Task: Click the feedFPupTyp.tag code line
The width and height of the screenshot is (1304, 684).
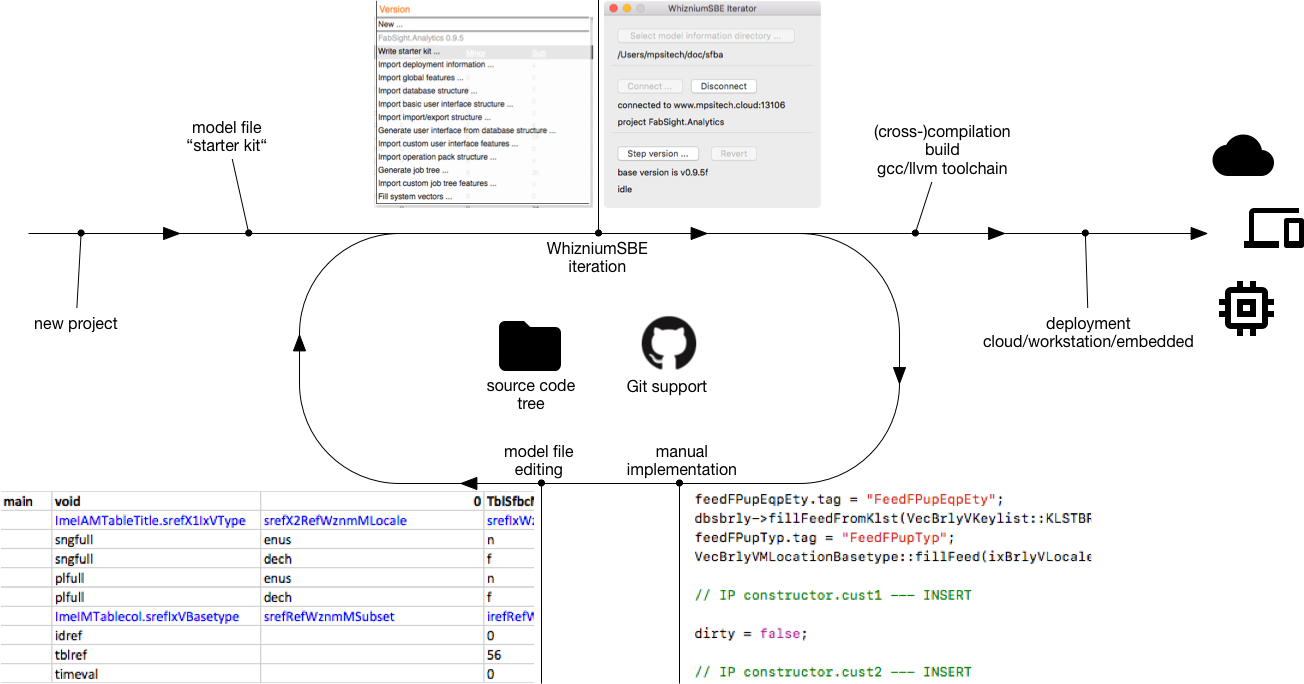Action: [830, 537]
